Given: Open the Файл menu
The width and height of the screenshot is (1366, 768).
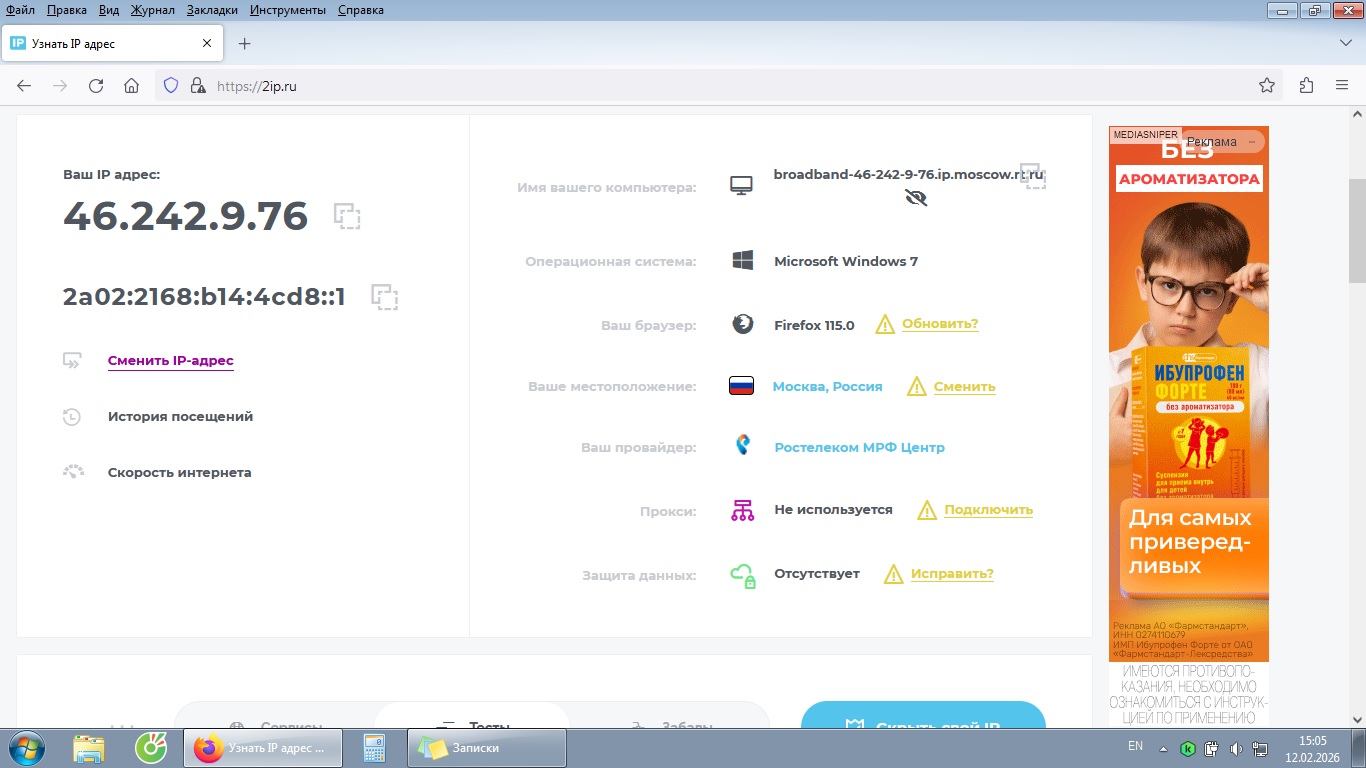Looking at the screenshot, I should point(20,10).
